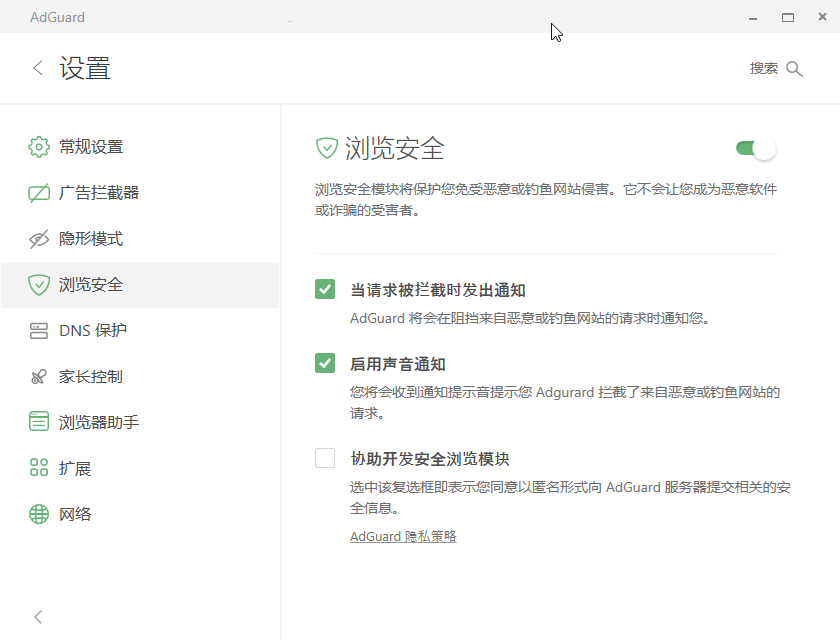Image resolution: width=840 pixels, height=640 pixels.
Task: Open the AdGuard 隐私策略 link
Action: click(x=403, y=536)
